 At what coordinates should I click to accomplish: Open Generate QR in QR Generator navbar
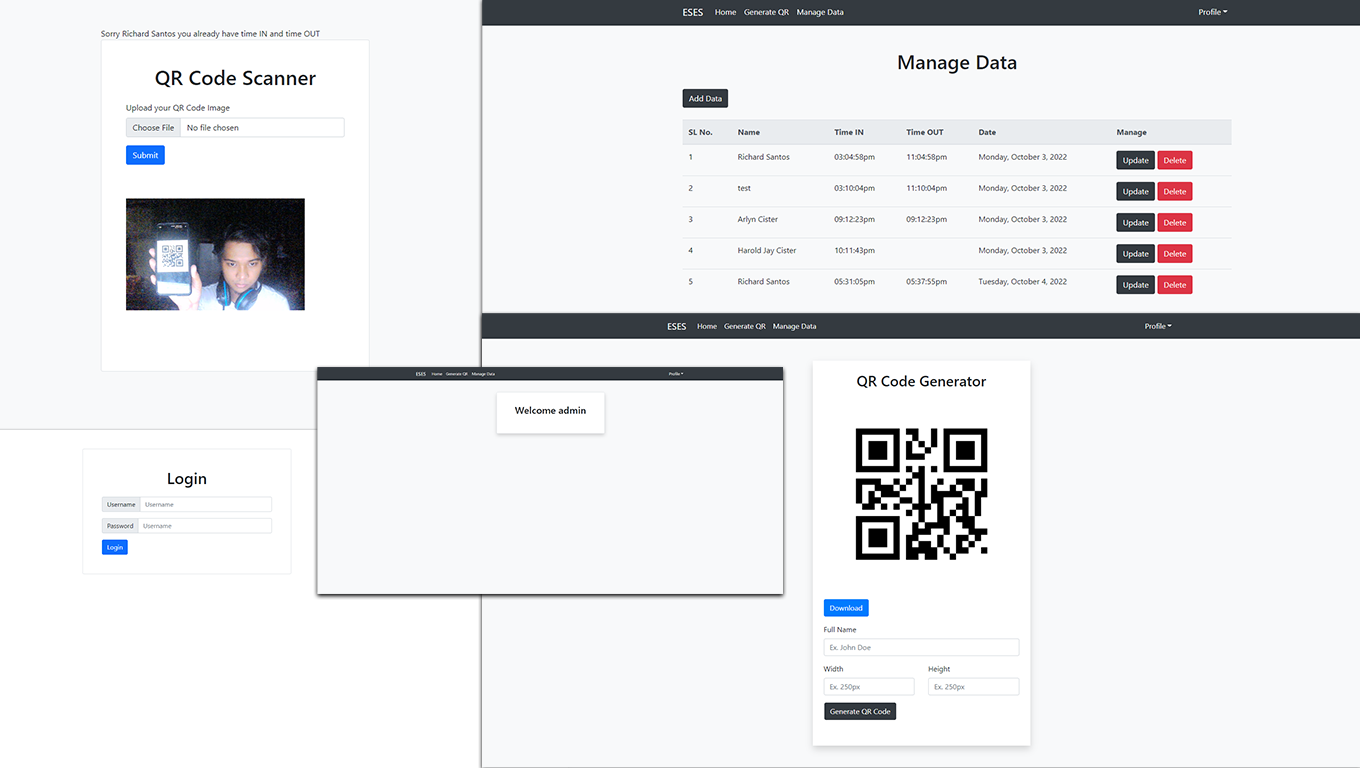tap(745, 326)
